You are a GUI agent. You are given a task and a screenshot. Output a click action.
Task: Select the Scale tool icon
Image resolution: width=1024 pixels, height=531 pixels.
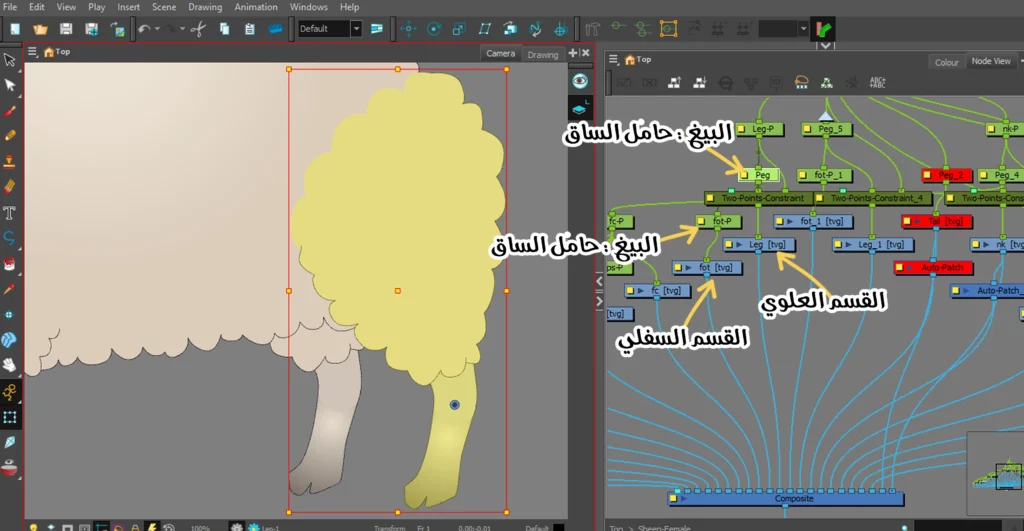(x=459, y=29)
